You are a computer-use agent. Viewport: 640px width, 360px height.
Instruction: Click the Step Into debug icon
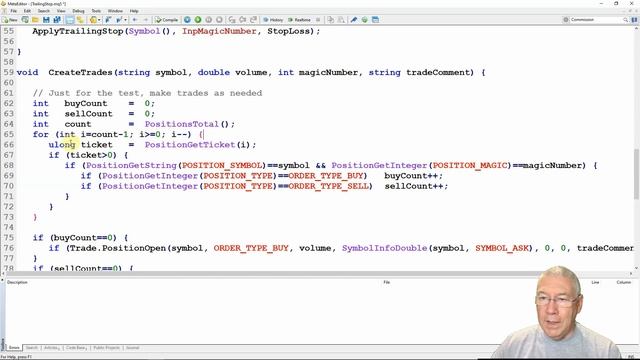click(232, 20)
